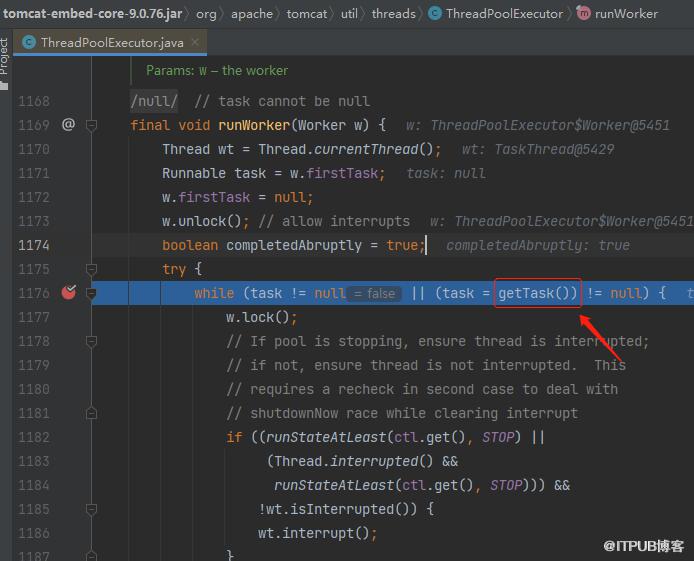Image resolution: width=694 pixels, height=561 pixels.
Task: Click runStateAtLeast on line 1182
Action: (x=326, y=437)
